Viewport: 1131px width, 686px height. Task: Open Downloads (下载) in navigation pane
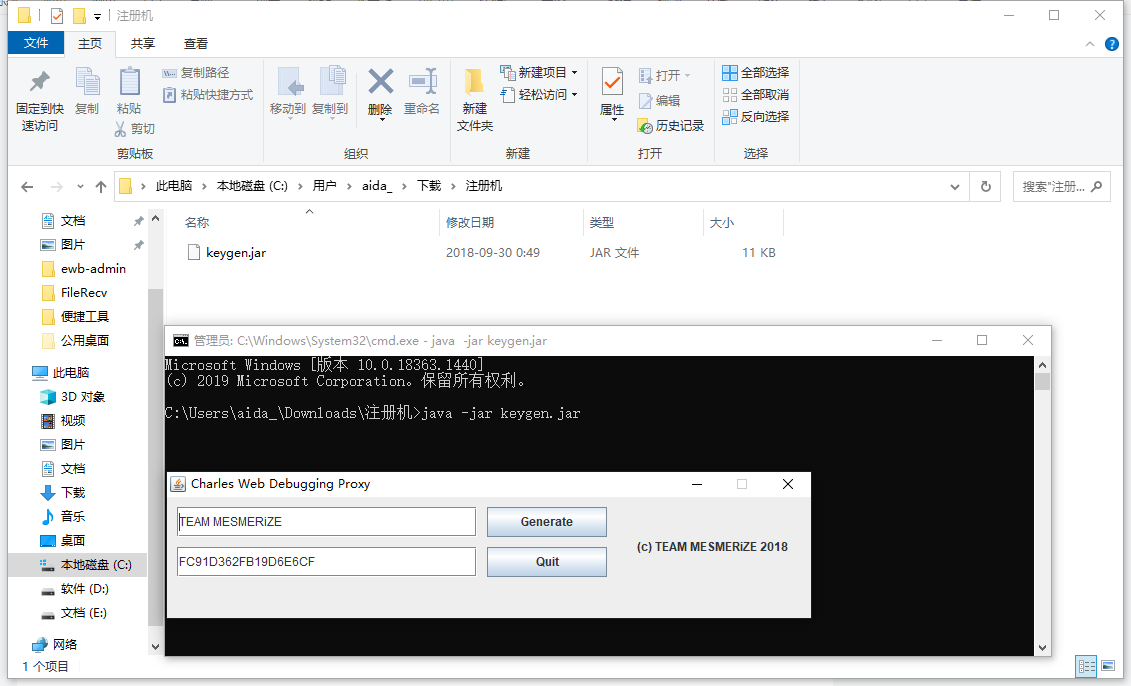point(63,493)
